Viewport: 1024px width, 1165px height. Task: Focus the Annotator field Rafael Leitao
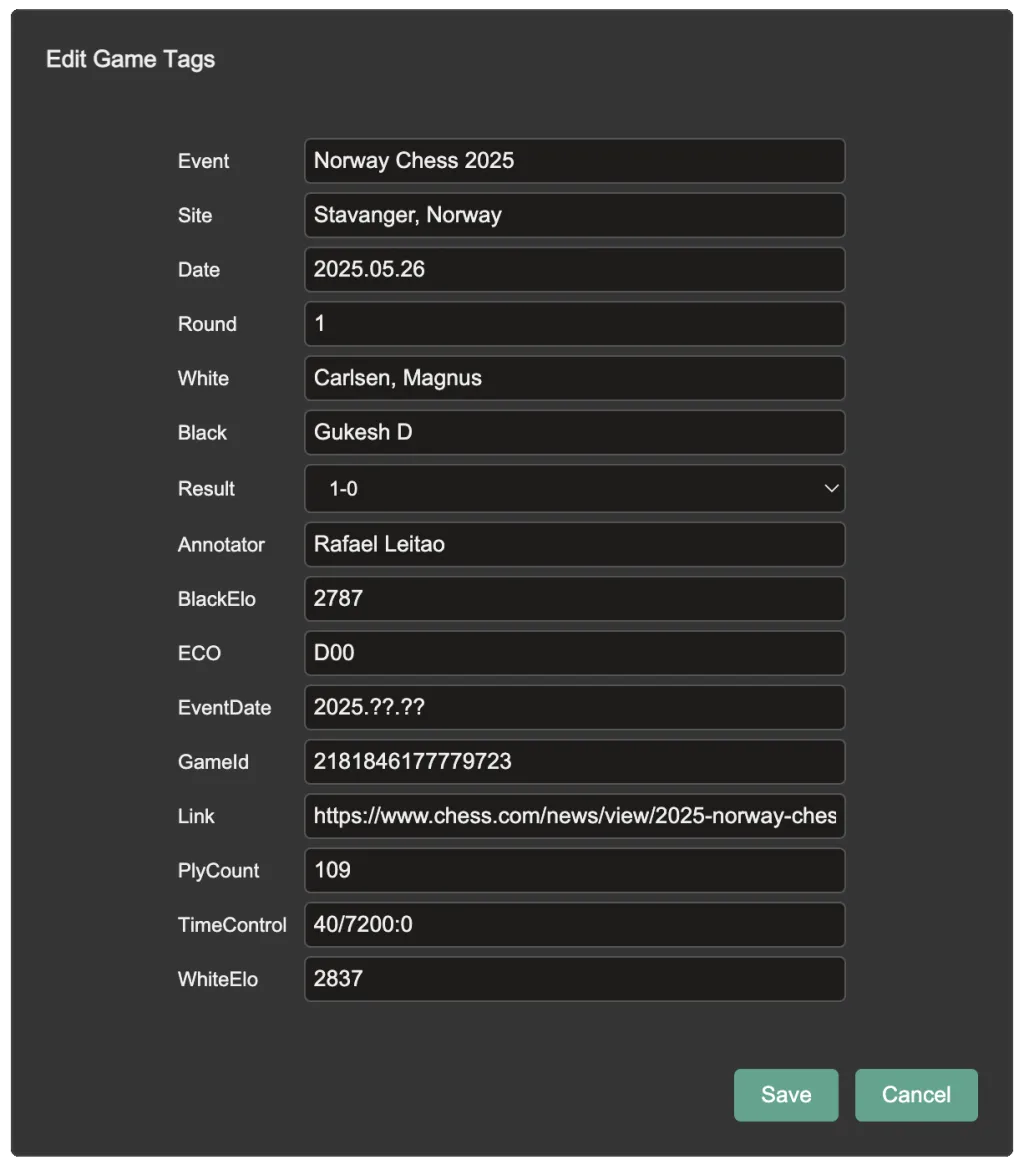point(574,545)
